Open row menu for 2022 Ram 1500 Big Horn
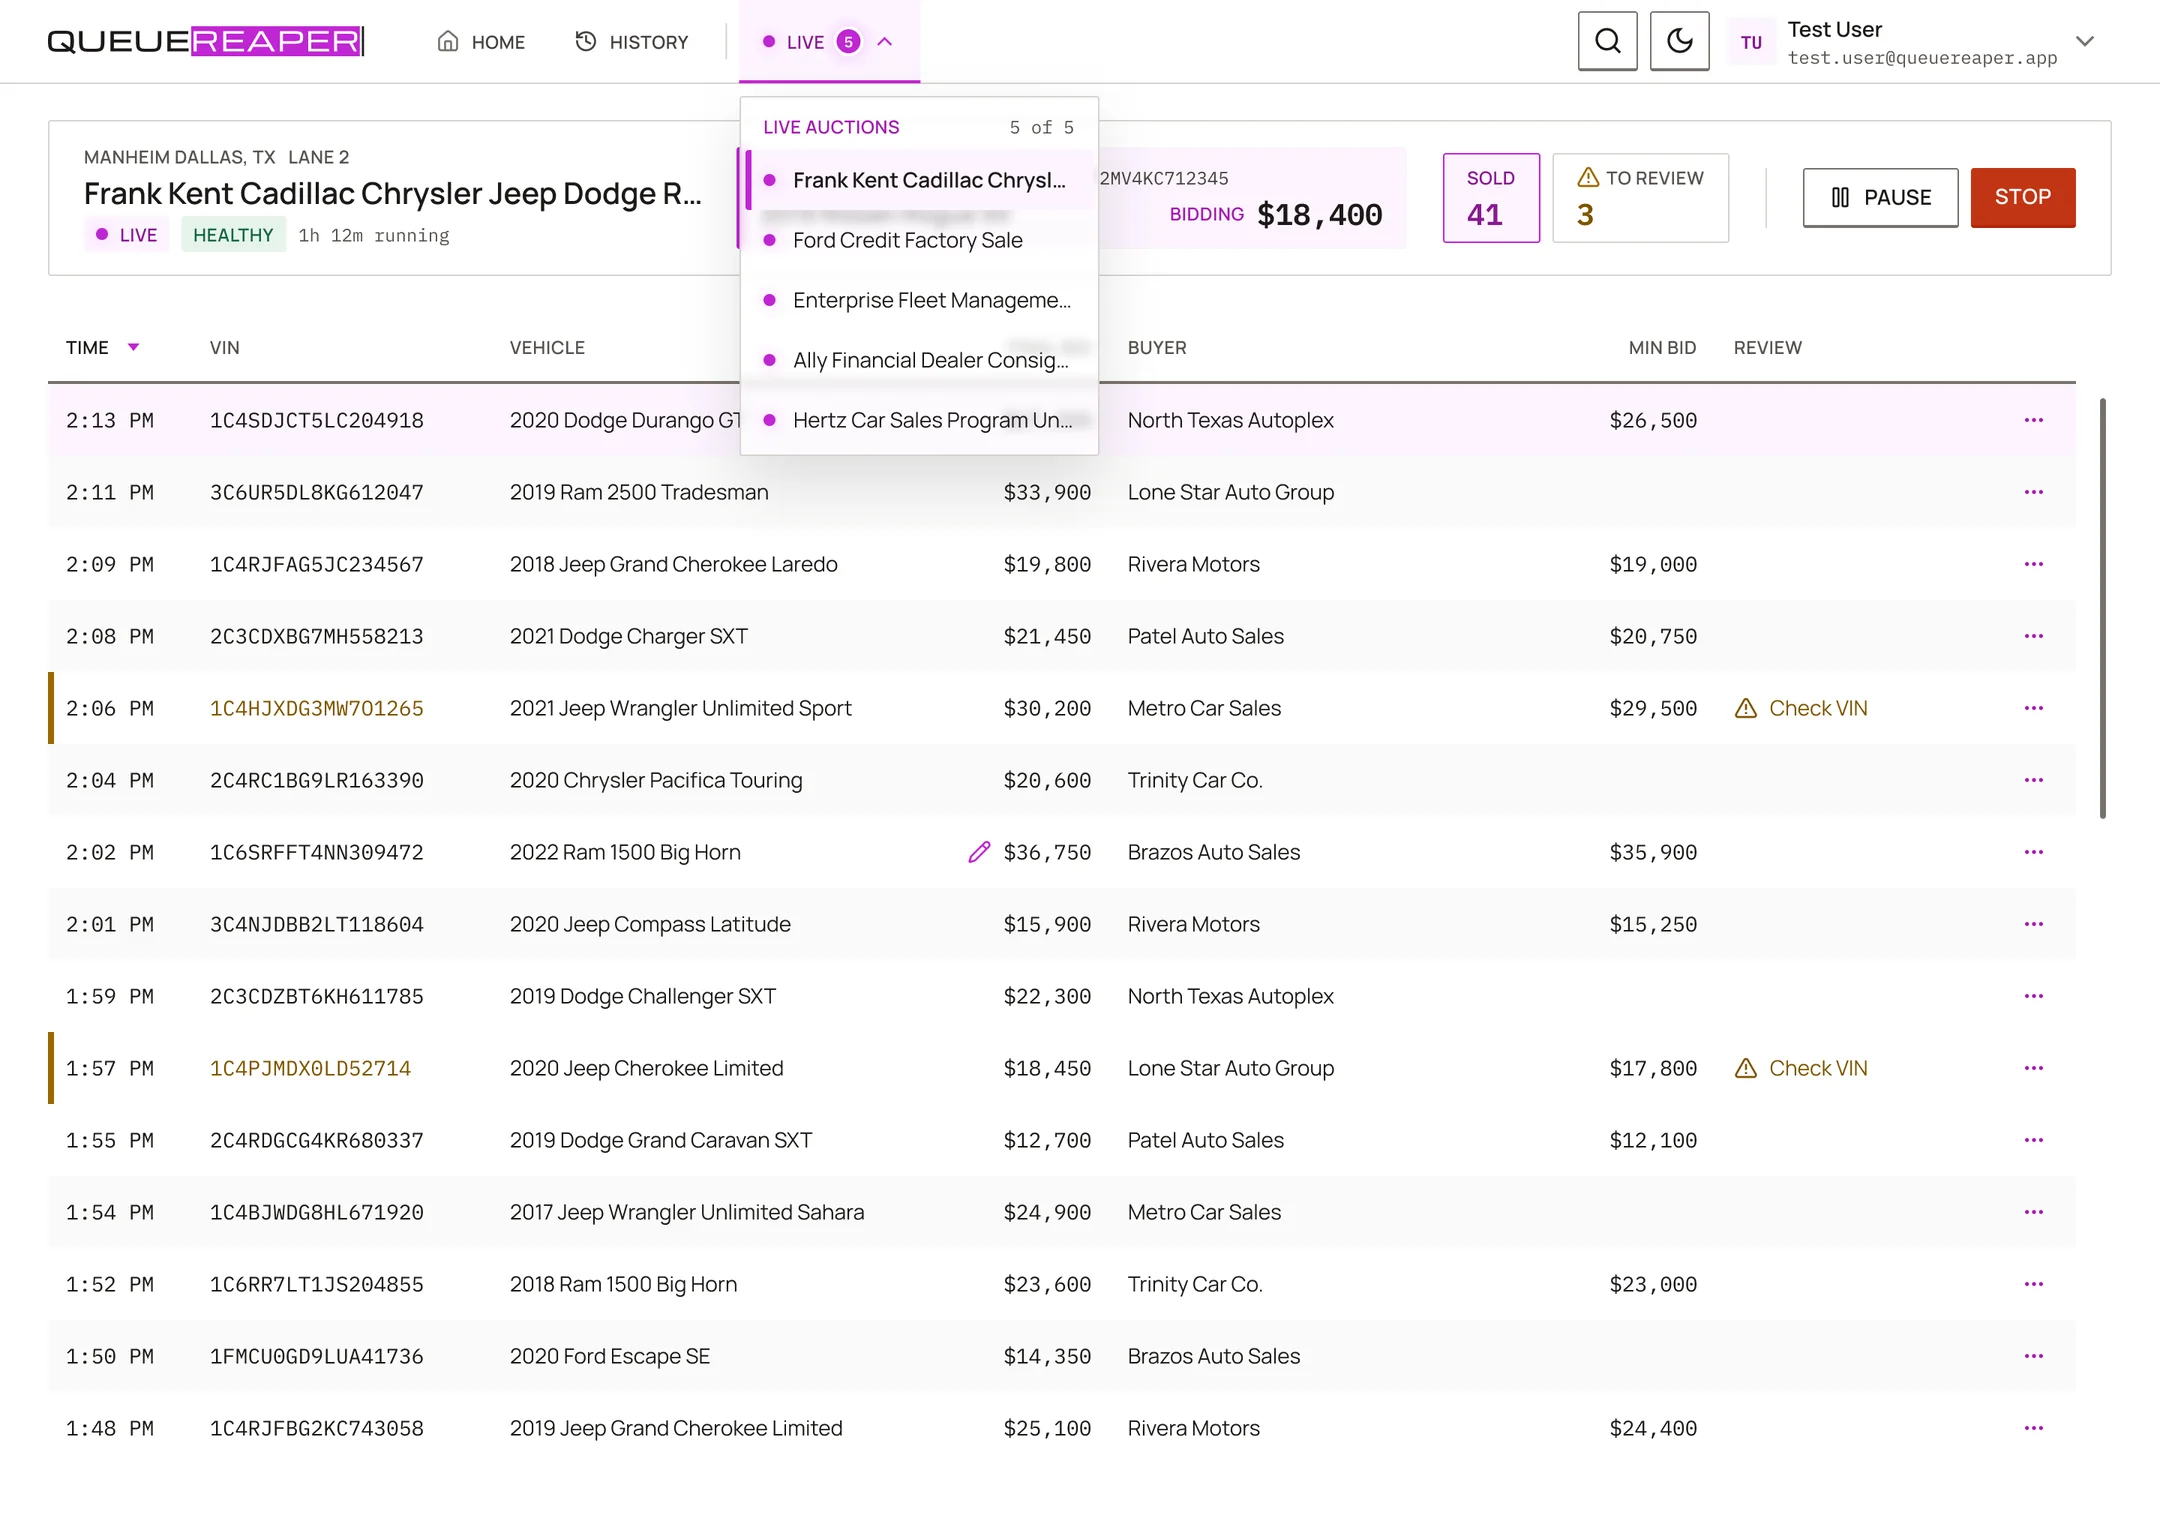The height and width of the screenshot is (1536, 2160). point(2033,852)
